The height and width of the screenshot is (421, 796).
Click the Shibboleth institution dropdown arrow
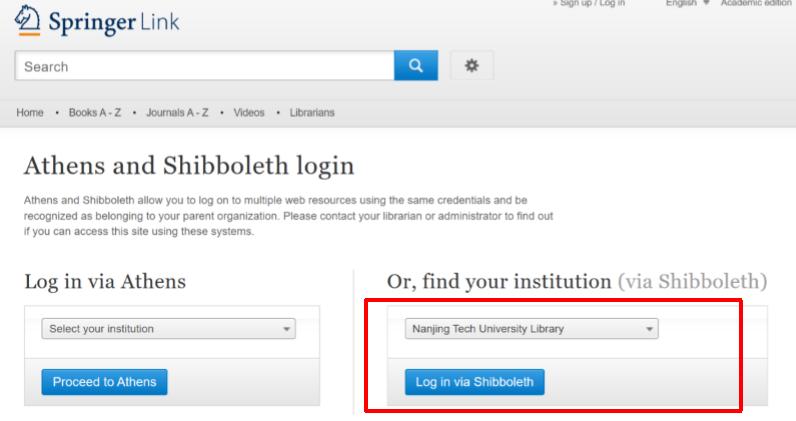point(649,329)
